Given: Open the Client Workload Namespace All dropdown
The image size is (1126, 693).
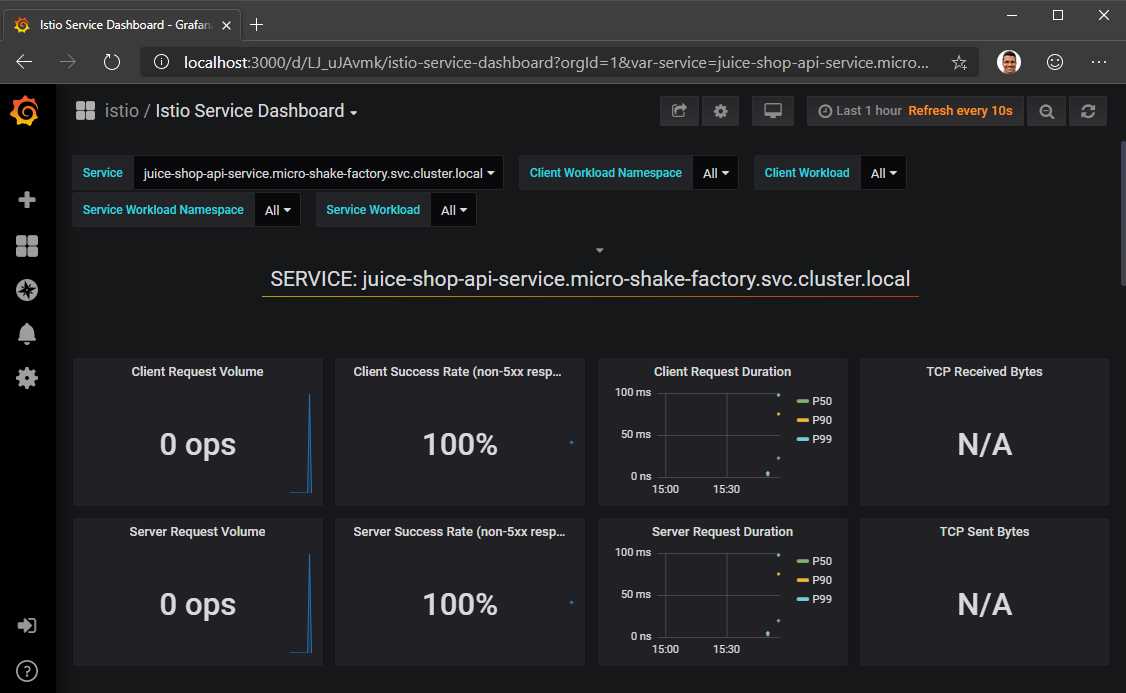Looking at the screenshot, I should (x=716, y=172).
